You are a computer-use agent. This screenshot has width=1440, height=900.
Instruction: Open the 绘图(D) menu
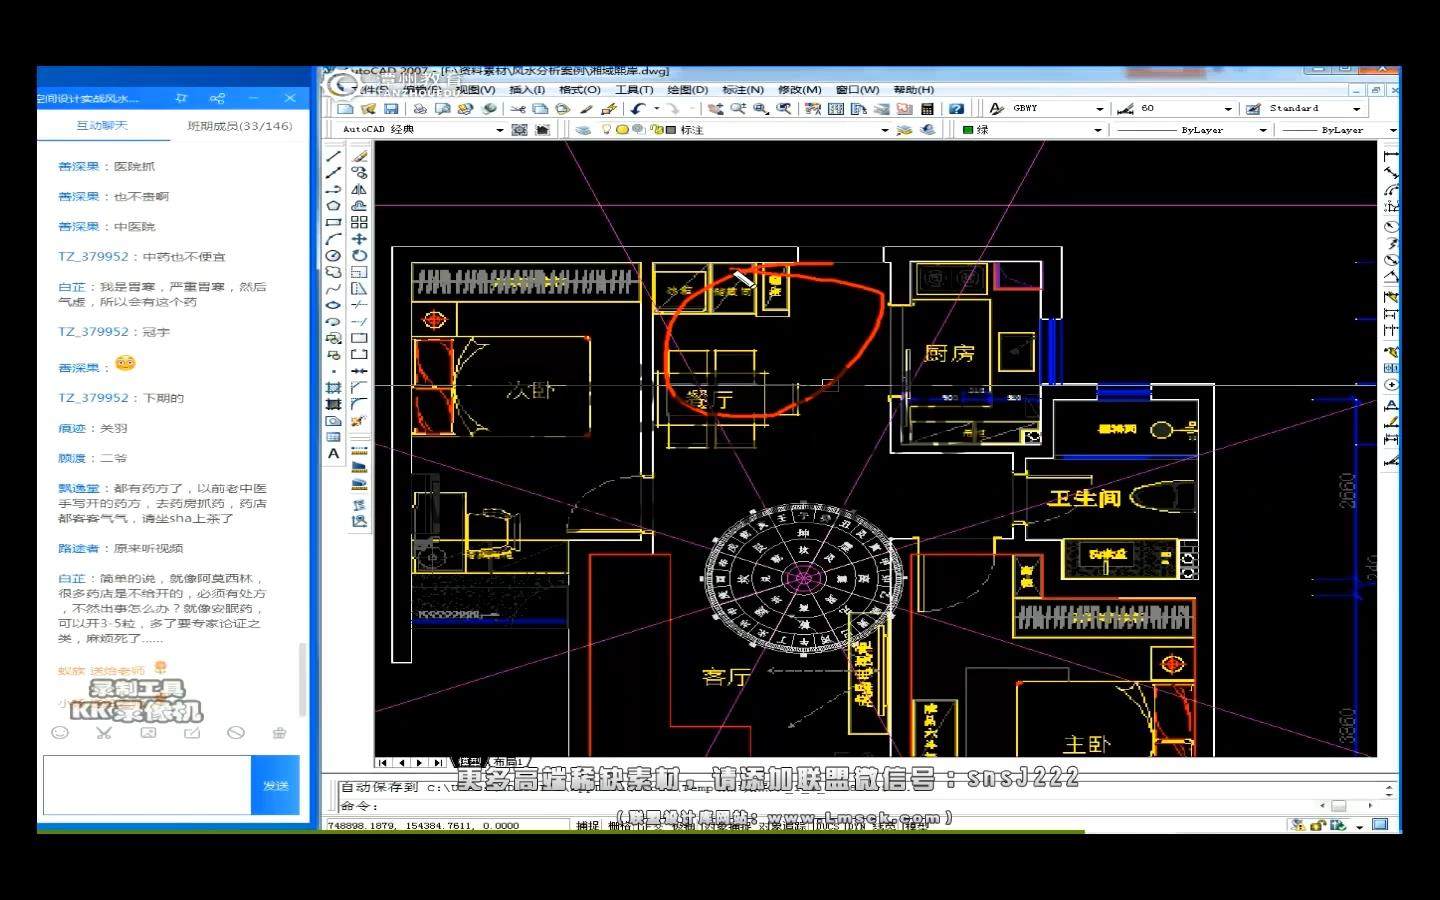(x=686, y=90)
